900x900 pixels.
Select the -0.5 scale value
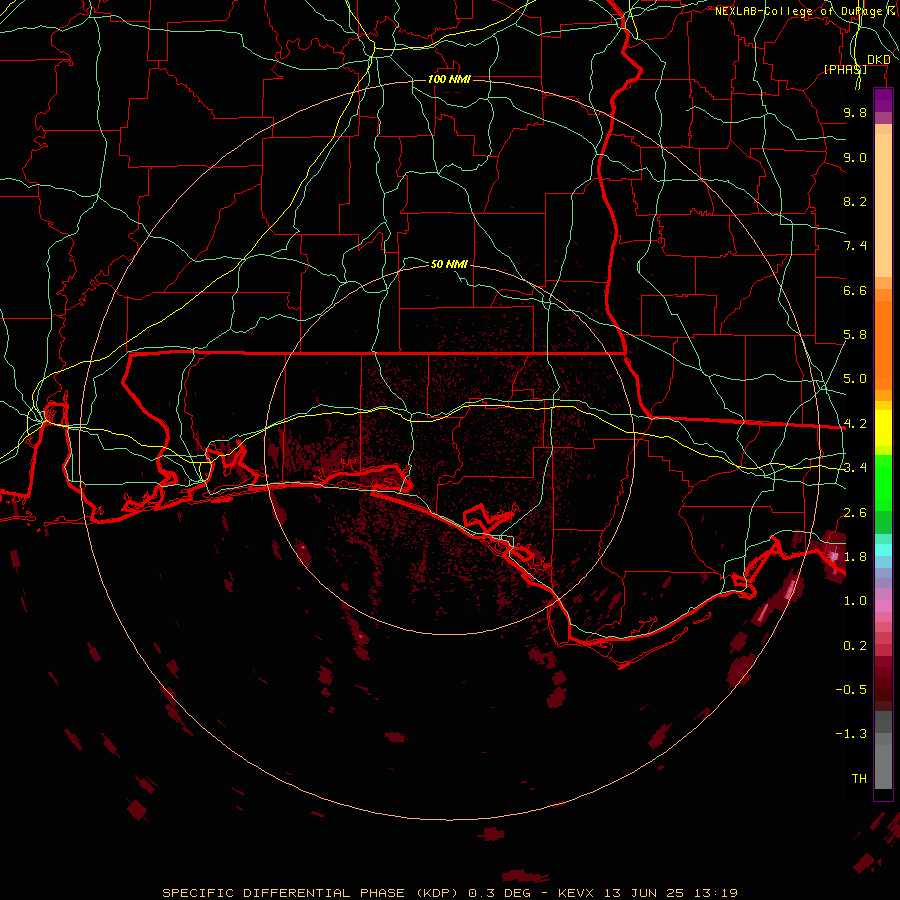coord(851,690)
